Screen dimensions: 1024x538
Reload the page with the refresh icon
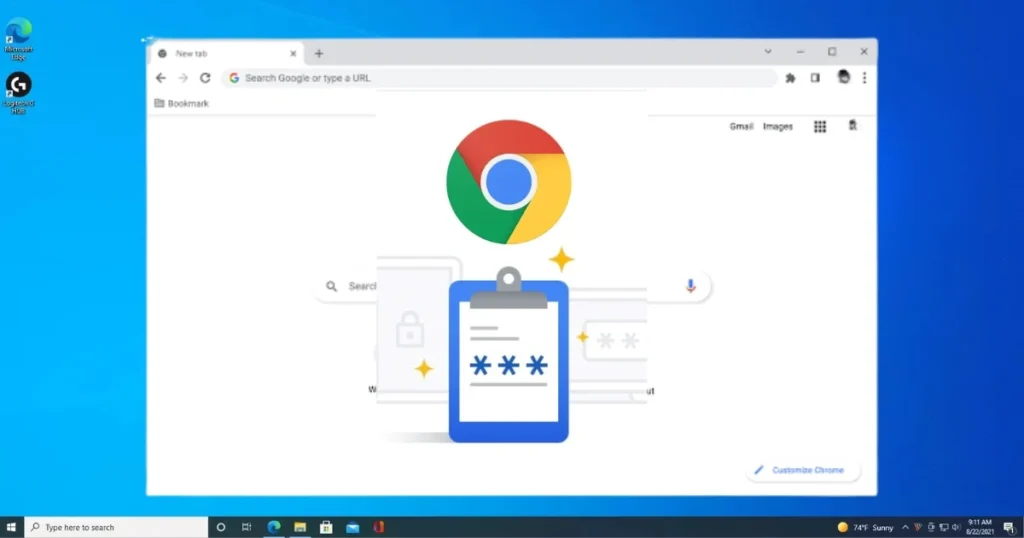click(205, 78)
